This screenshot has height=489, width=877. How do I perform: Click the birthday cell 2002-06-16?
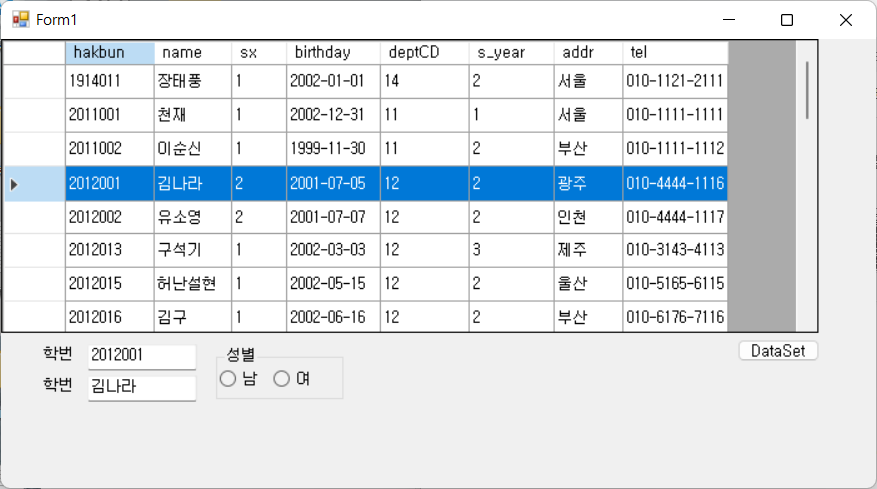coord(333,316)
